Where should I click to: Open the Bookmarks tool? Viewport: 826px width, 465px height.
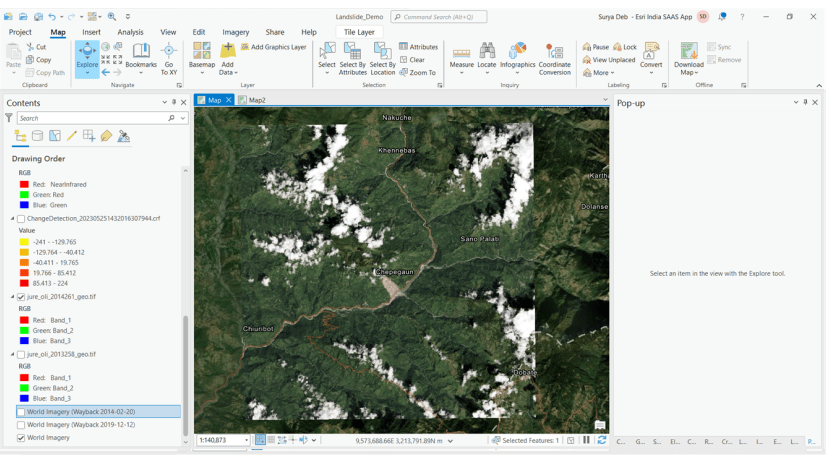(x=141, y=56)
